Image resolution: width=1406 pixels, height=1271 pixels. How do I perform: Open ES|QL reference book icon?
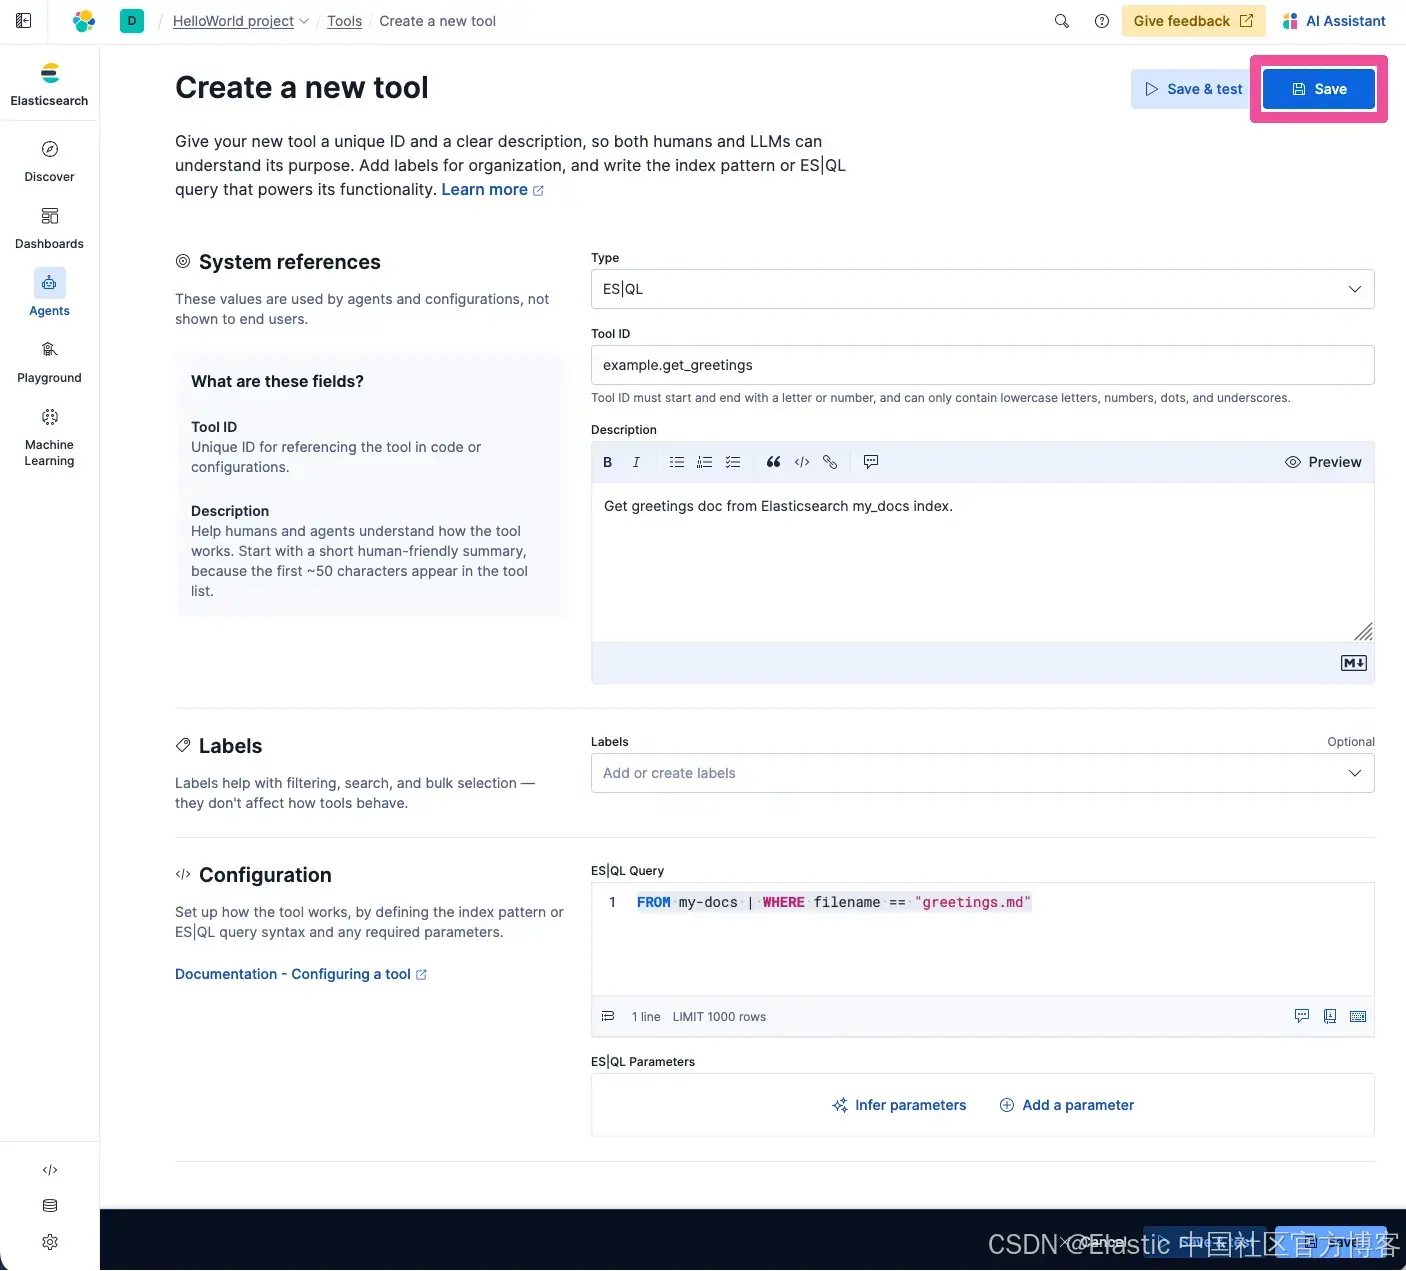point(1330,1016)
